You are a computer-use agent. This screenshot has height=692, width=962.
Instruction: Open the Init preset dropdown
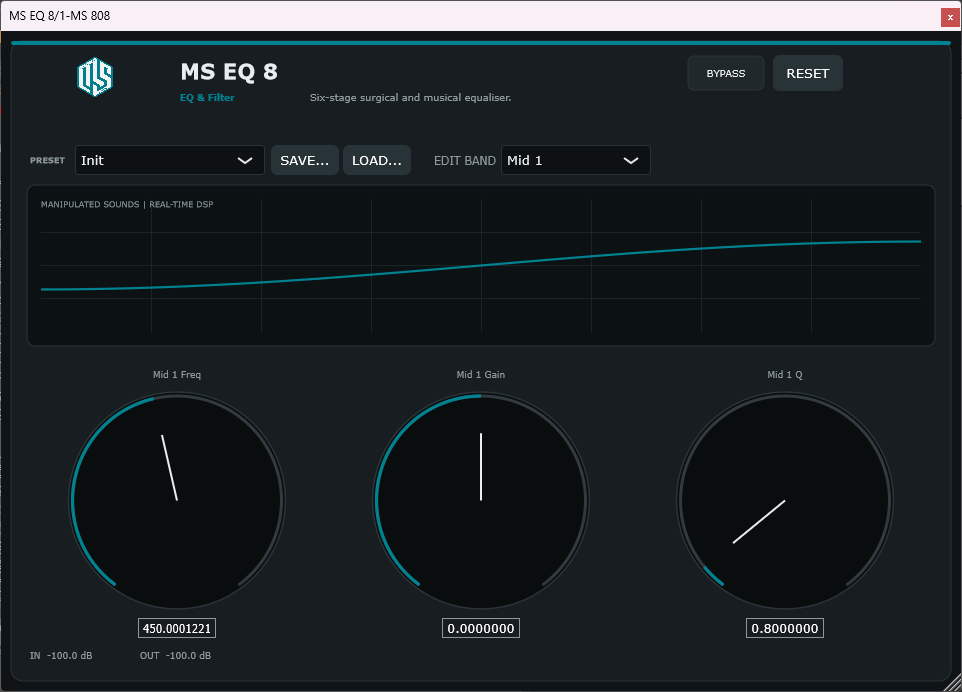[x=169, y=160]
